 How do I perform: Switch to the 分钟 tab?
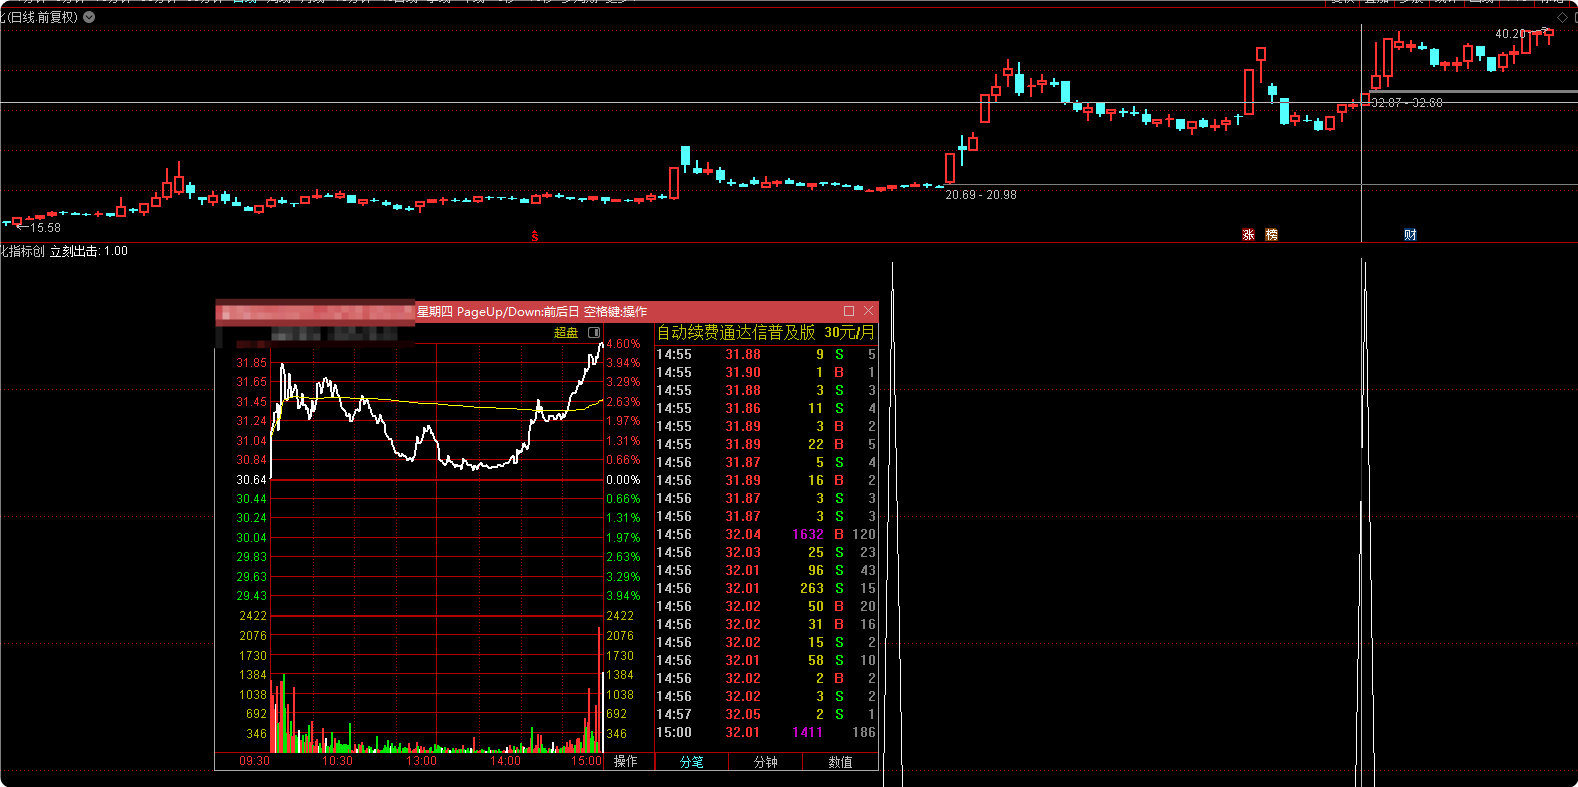coord(766,762)
